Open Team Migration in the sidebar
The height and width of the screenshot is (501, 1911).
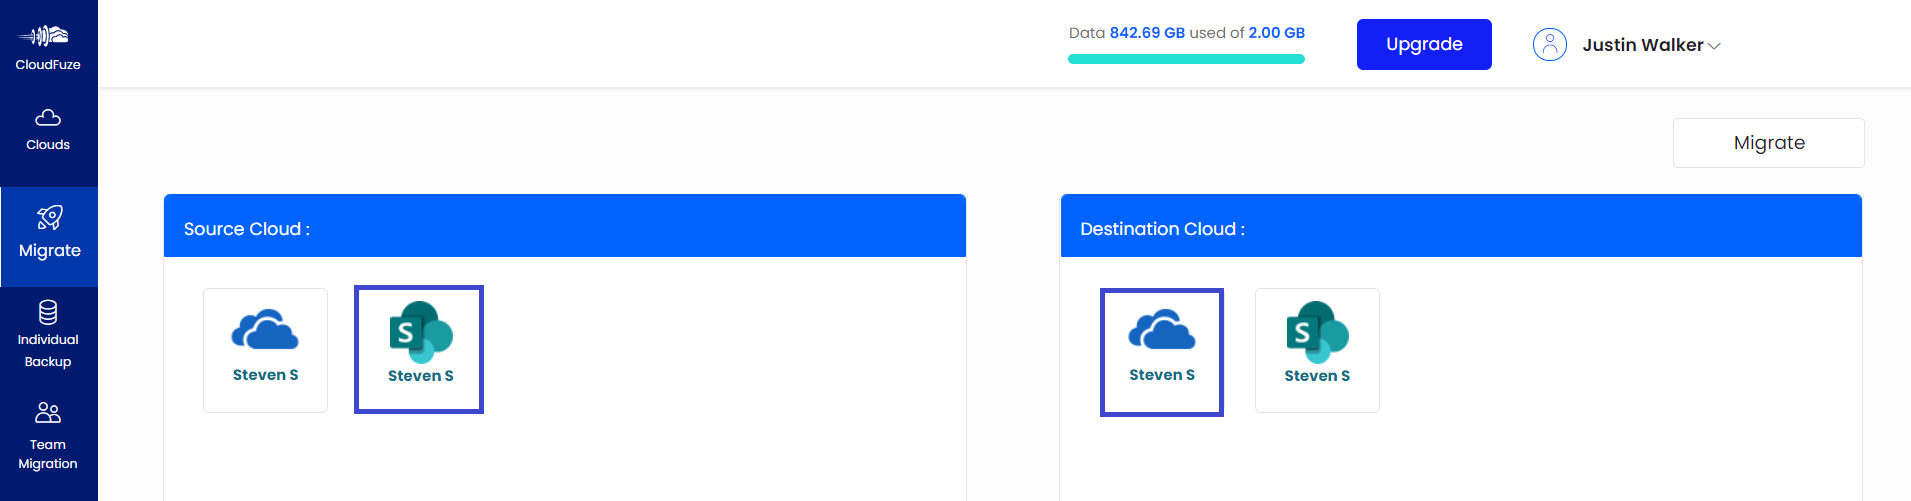tap(48, 437)
